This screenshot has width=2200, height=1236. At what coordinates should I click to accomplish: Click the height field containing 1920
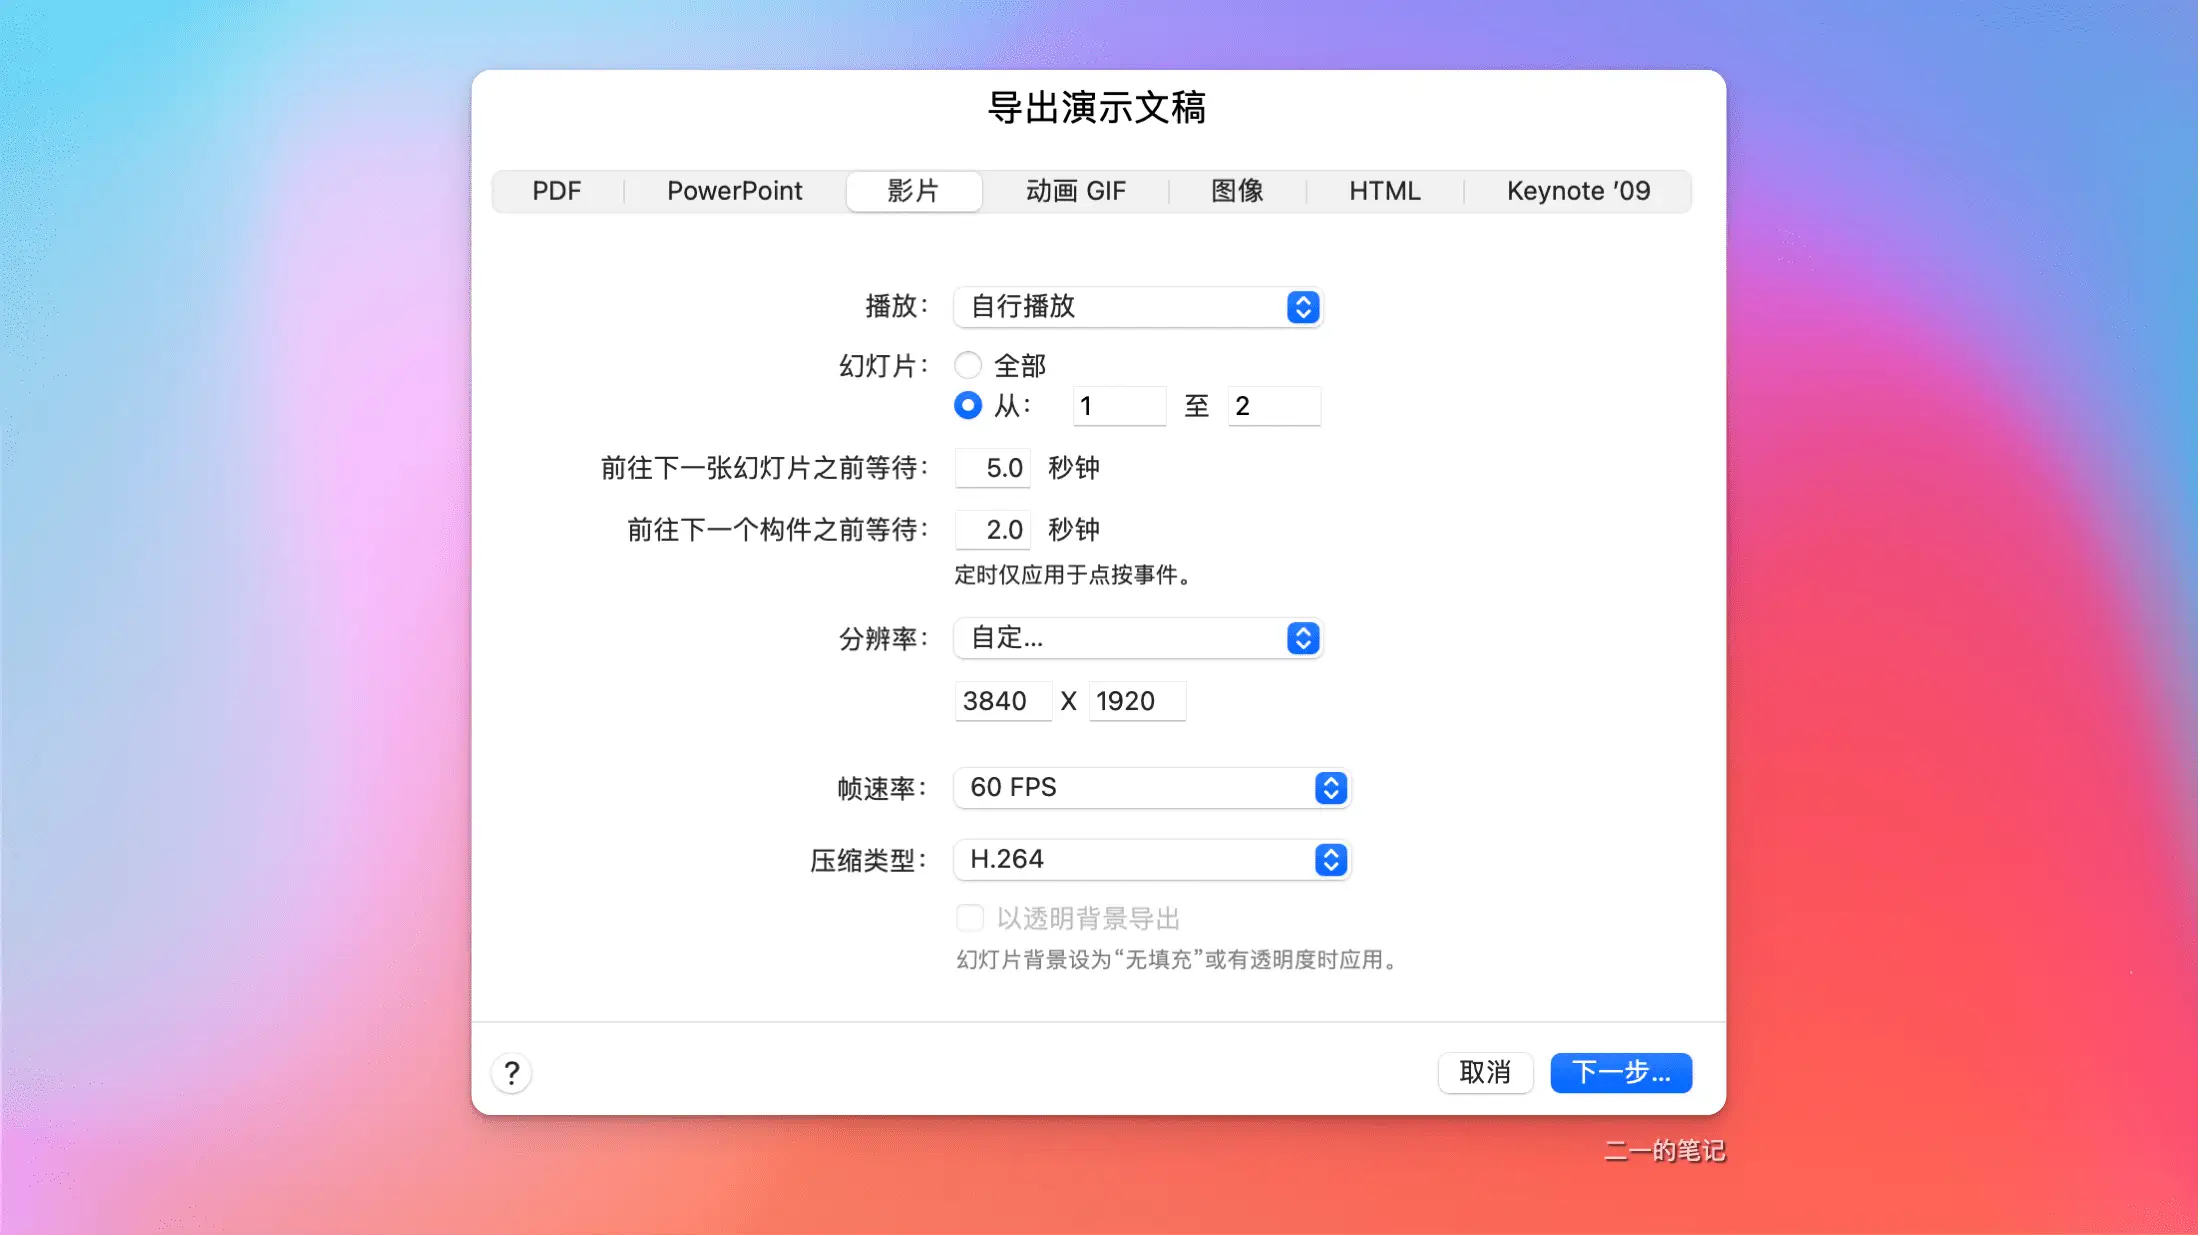(x=1137, y=701)
